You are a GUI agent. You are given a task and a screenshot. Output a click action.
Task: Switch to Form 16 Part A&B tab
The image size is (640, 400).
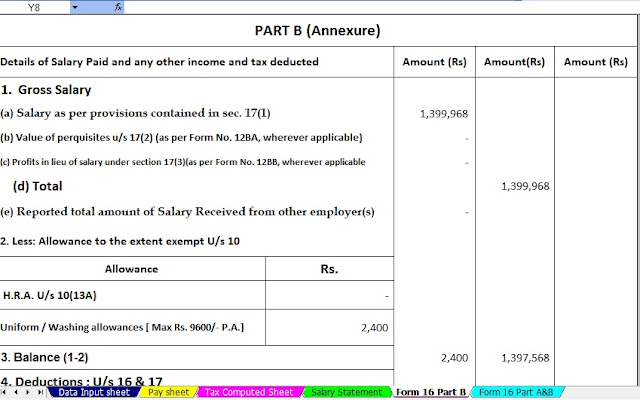(x=516, y=392)
